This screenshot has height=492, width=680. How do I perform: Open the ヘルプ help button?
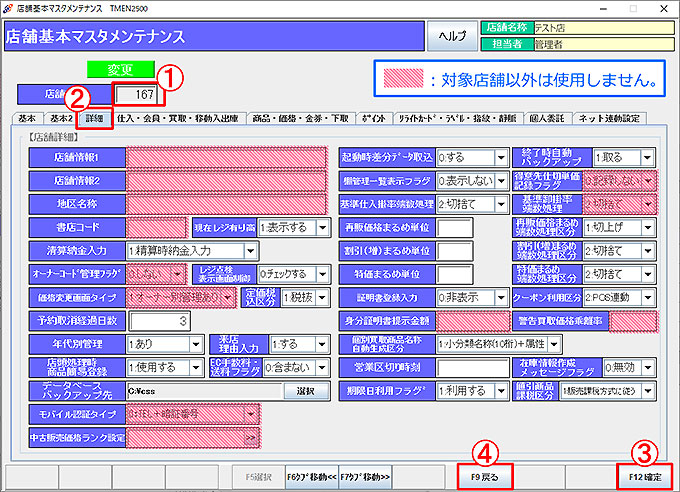(x=452, y=36)
